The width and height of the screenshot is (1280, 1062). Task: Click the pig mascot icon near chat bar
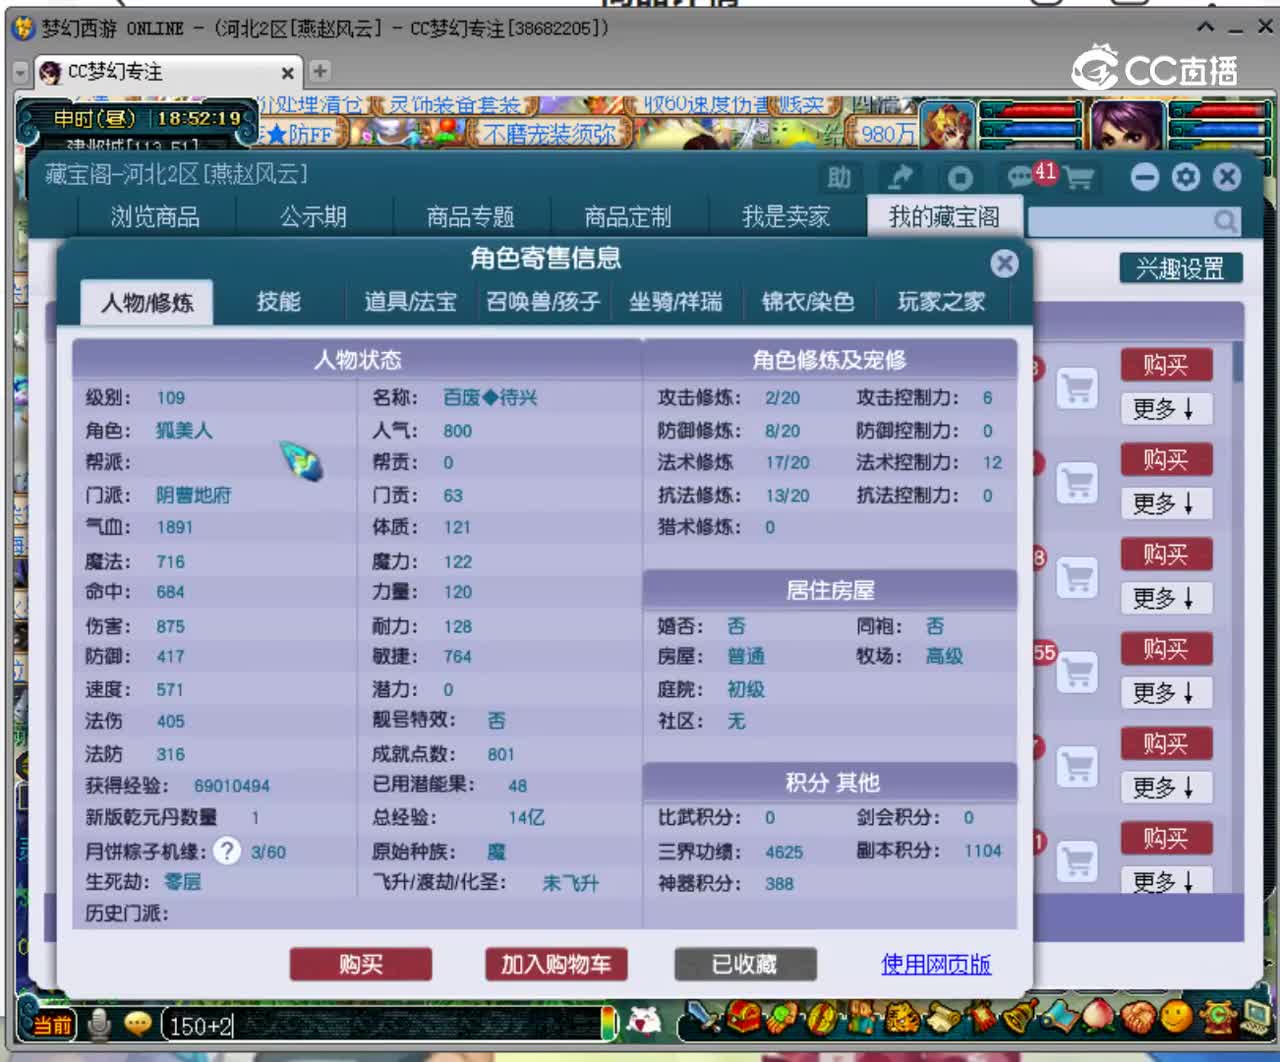[x=646, y=1021]
